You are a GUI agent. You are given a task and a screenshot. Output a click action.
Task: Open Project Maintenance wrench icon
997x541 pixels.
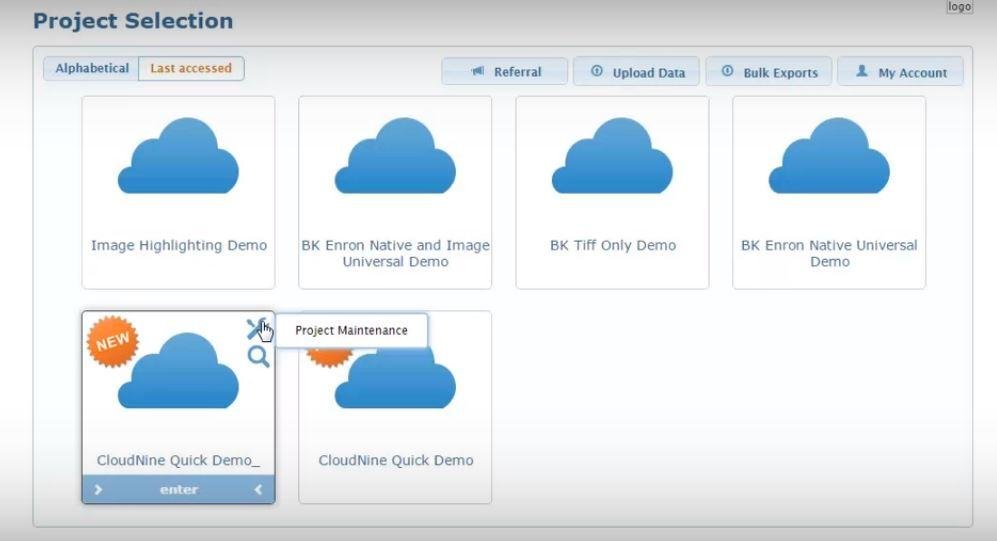256,329
